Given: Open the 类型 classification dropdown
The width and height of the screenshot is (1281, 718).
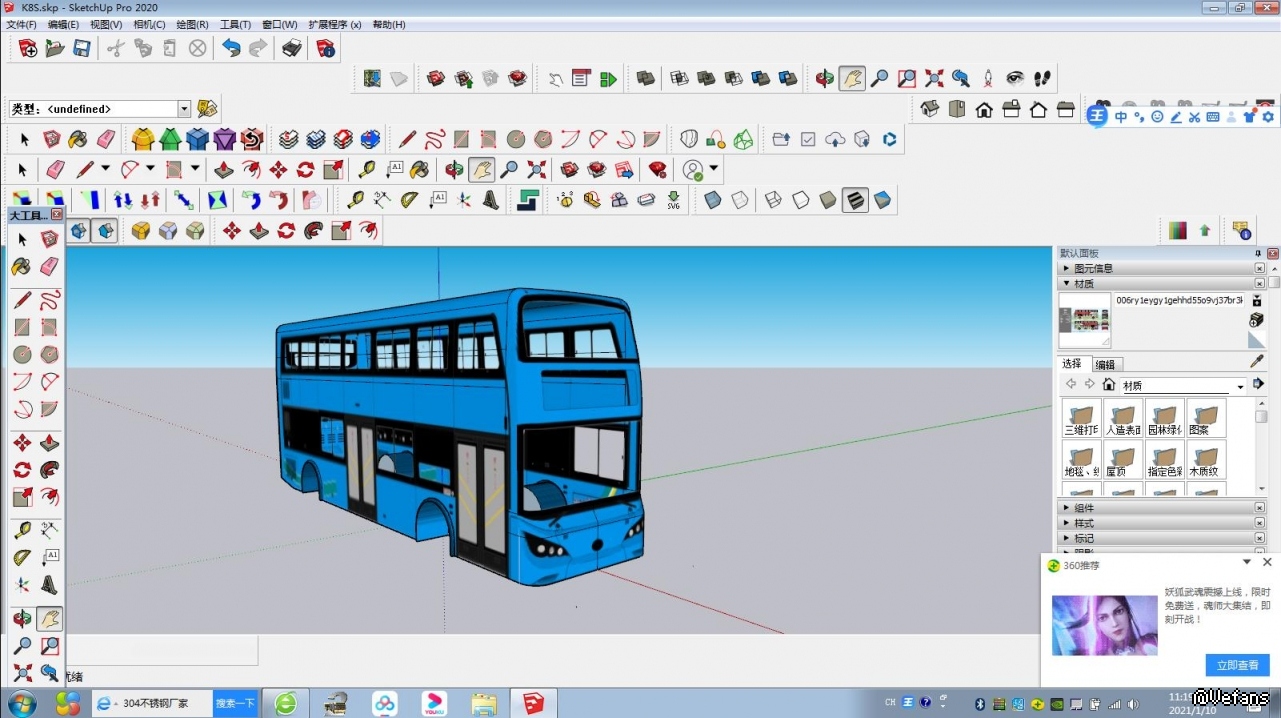Looking at the screenshot, I should coord(184,109).
